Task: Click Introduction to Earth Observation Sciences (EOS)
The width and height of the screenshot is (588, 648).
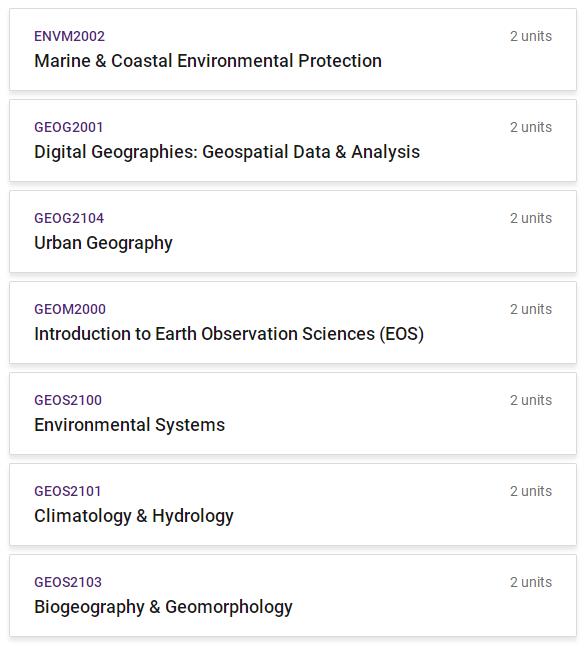Action: click(x=229, y=334)
